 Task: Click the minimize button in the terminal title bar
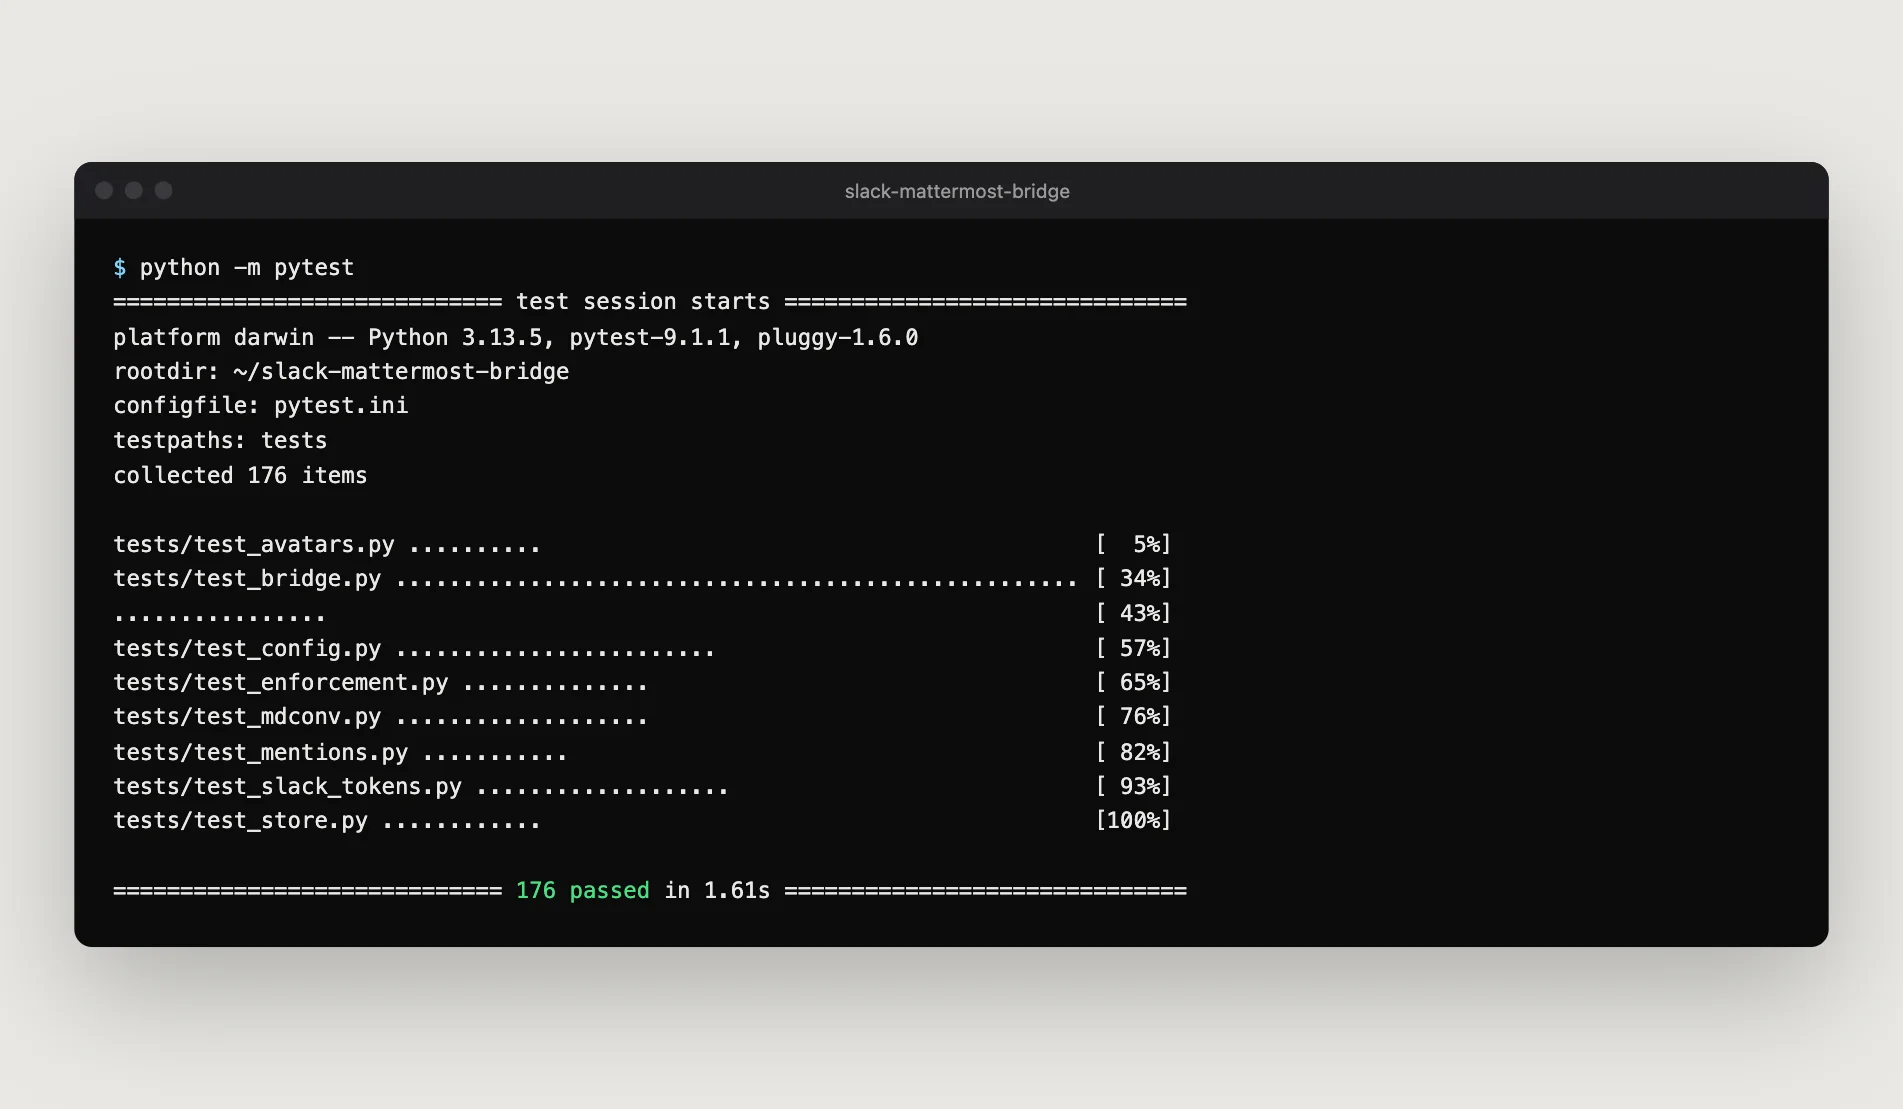(x=134, y=190)
